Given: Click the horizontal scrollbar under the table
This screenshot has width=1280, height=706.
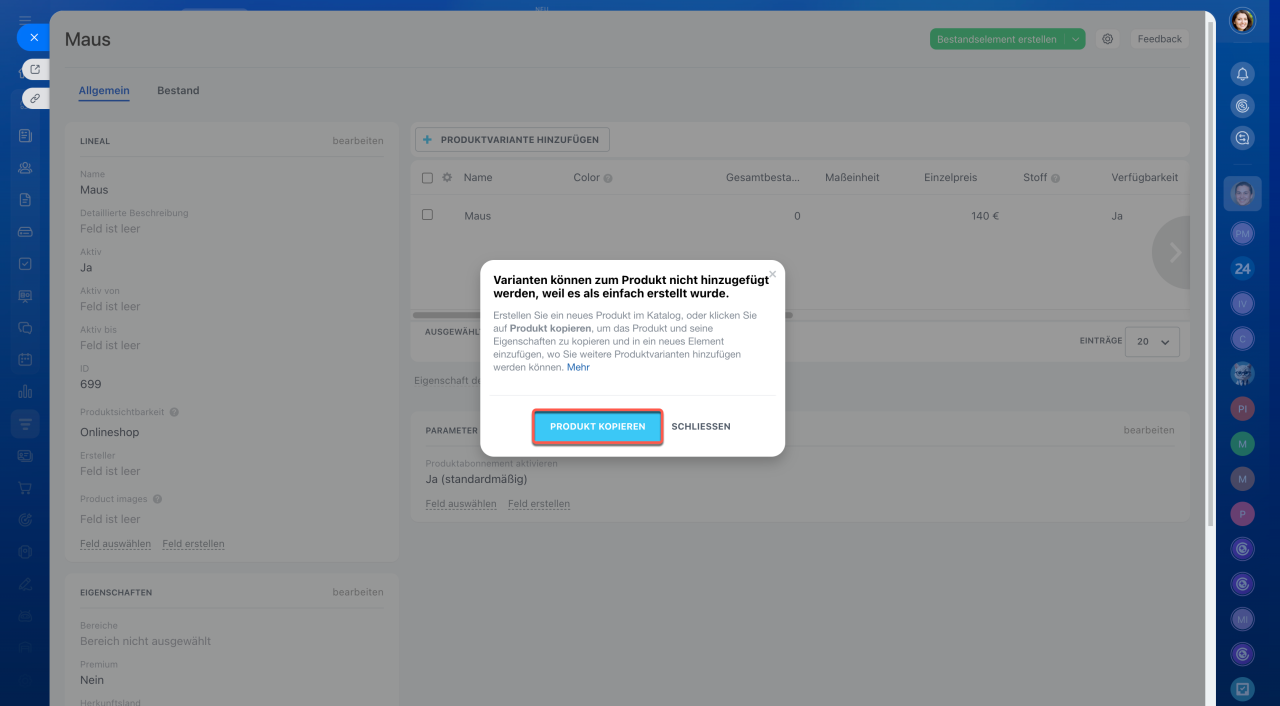Looking at the screenshot, I should coord(602,315).
